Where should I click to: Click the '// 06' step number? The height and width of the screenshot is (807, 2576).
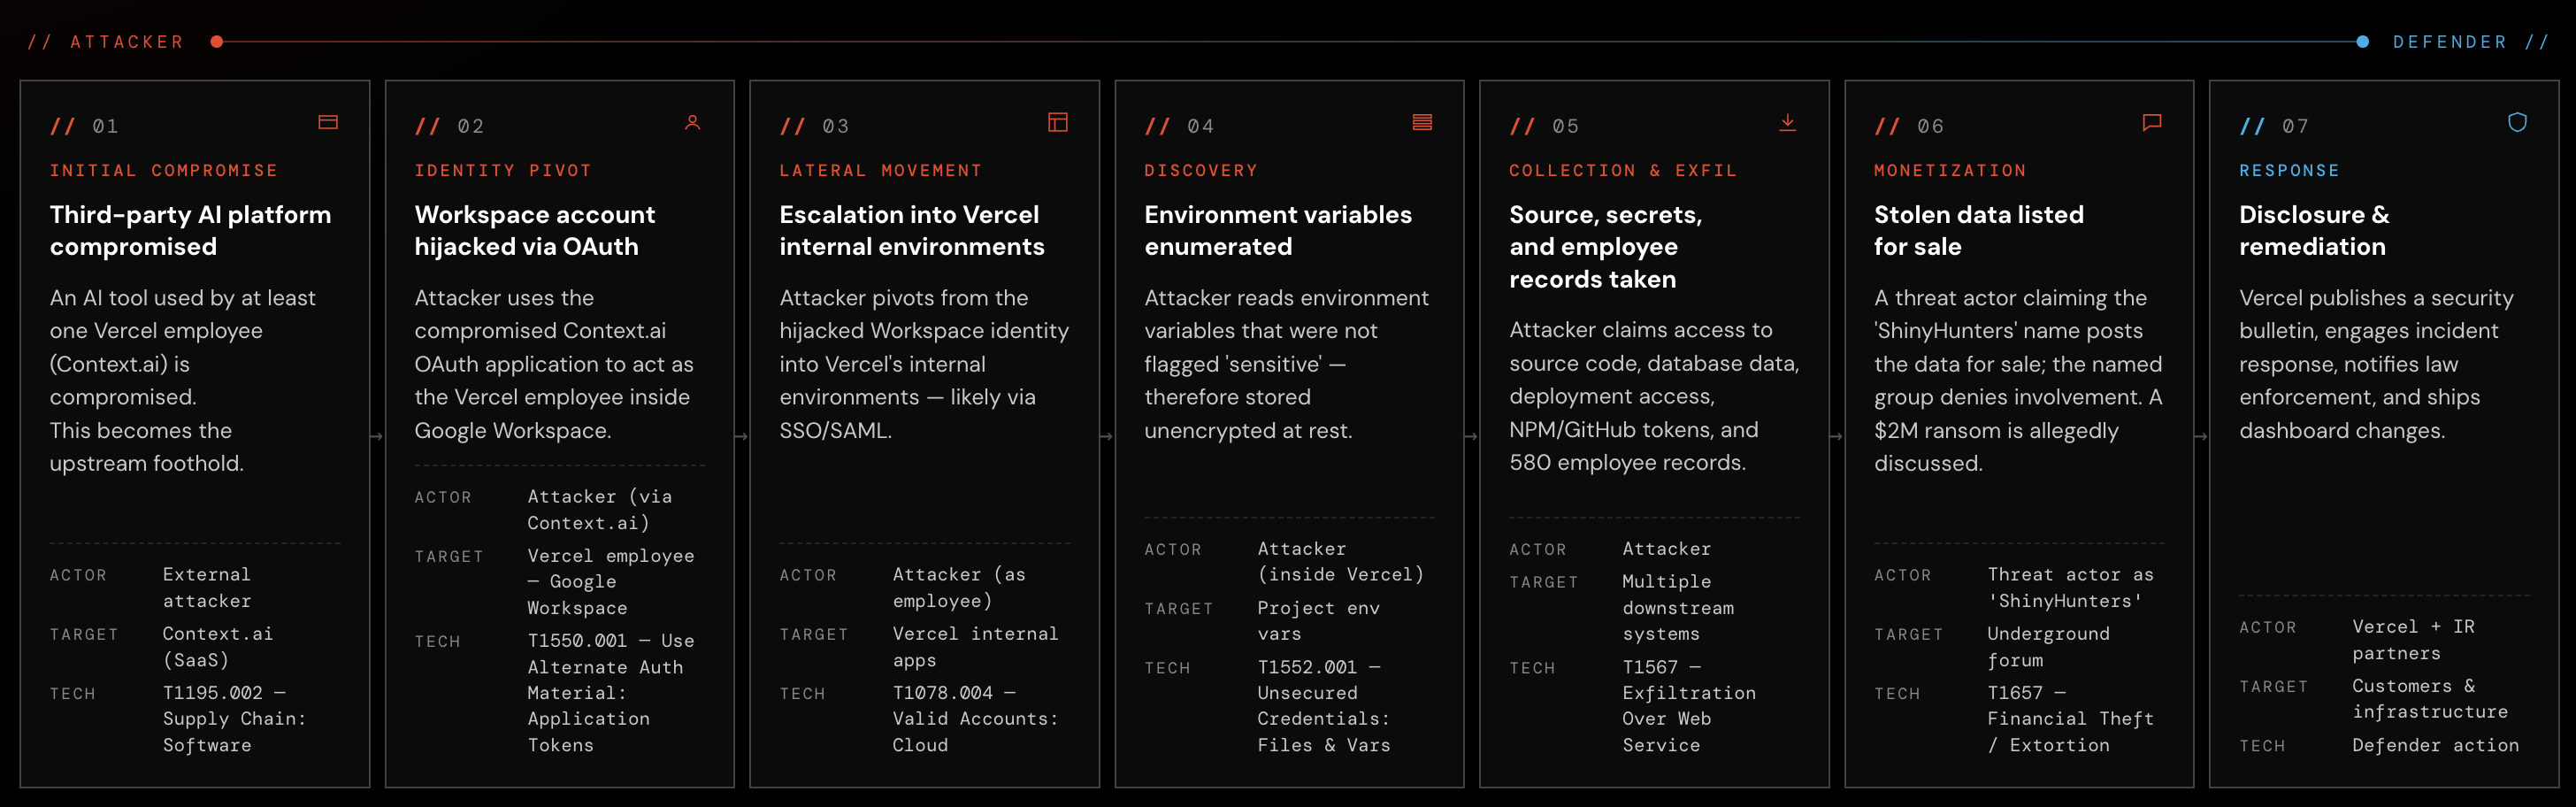(1910, 126)
